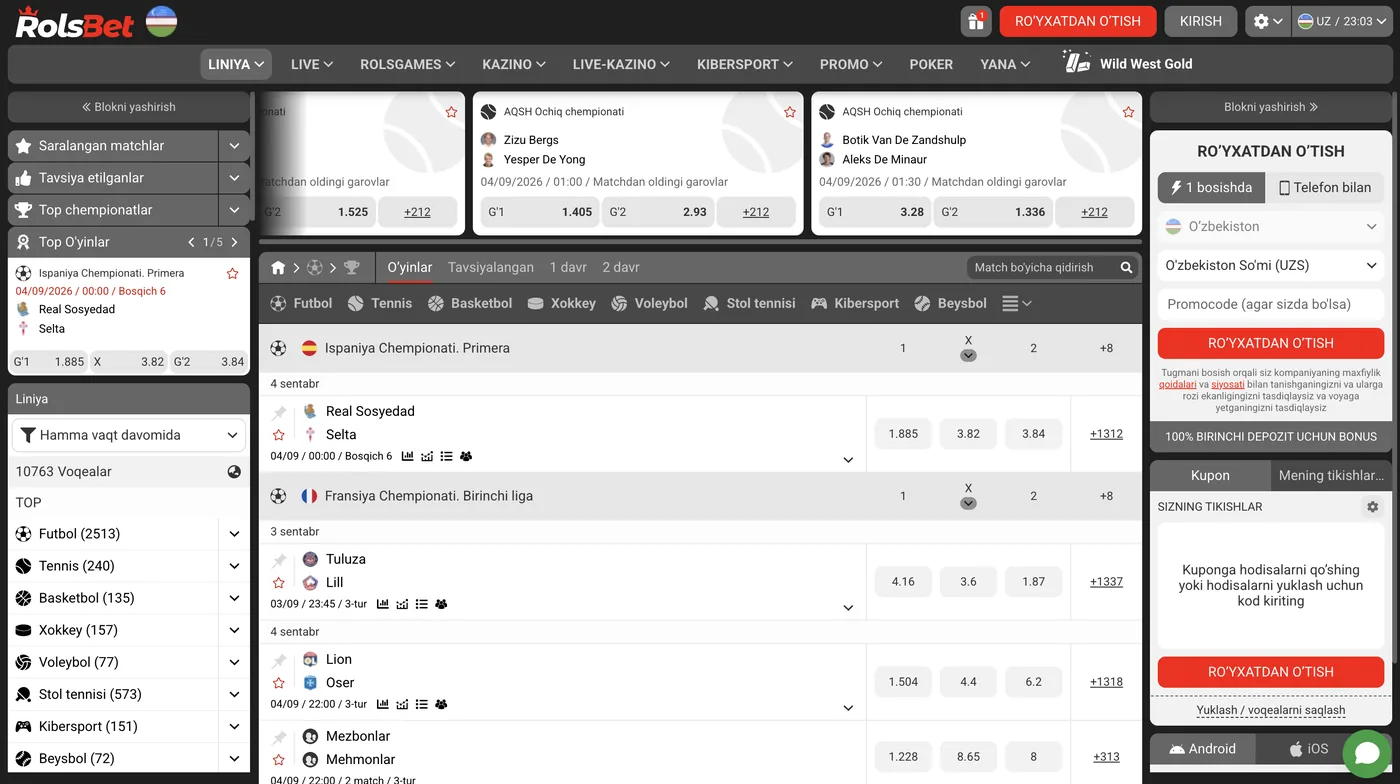Viewport: 1400px width, 784px height.
Task: Go to home breadcrumb icon
Action: tap(278, 267)
